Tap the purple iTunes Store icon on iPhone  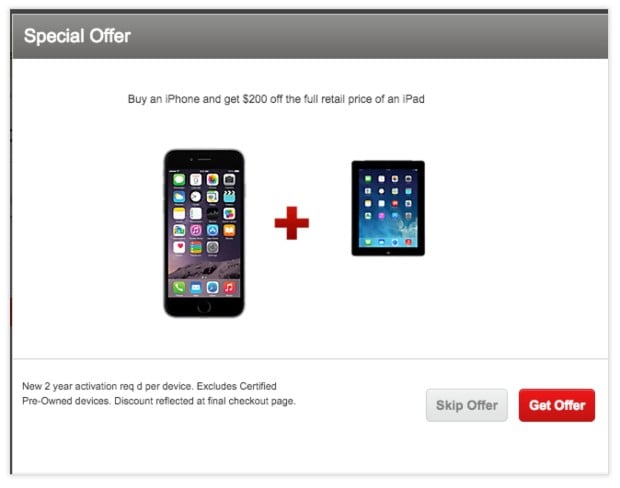[x=196, y=230]
